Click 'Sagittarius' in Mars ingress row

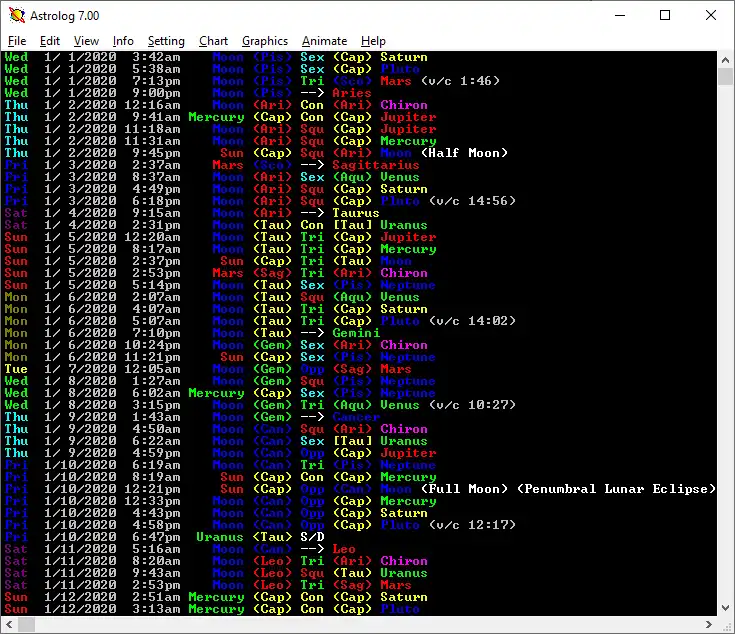[x=376, y=165]
